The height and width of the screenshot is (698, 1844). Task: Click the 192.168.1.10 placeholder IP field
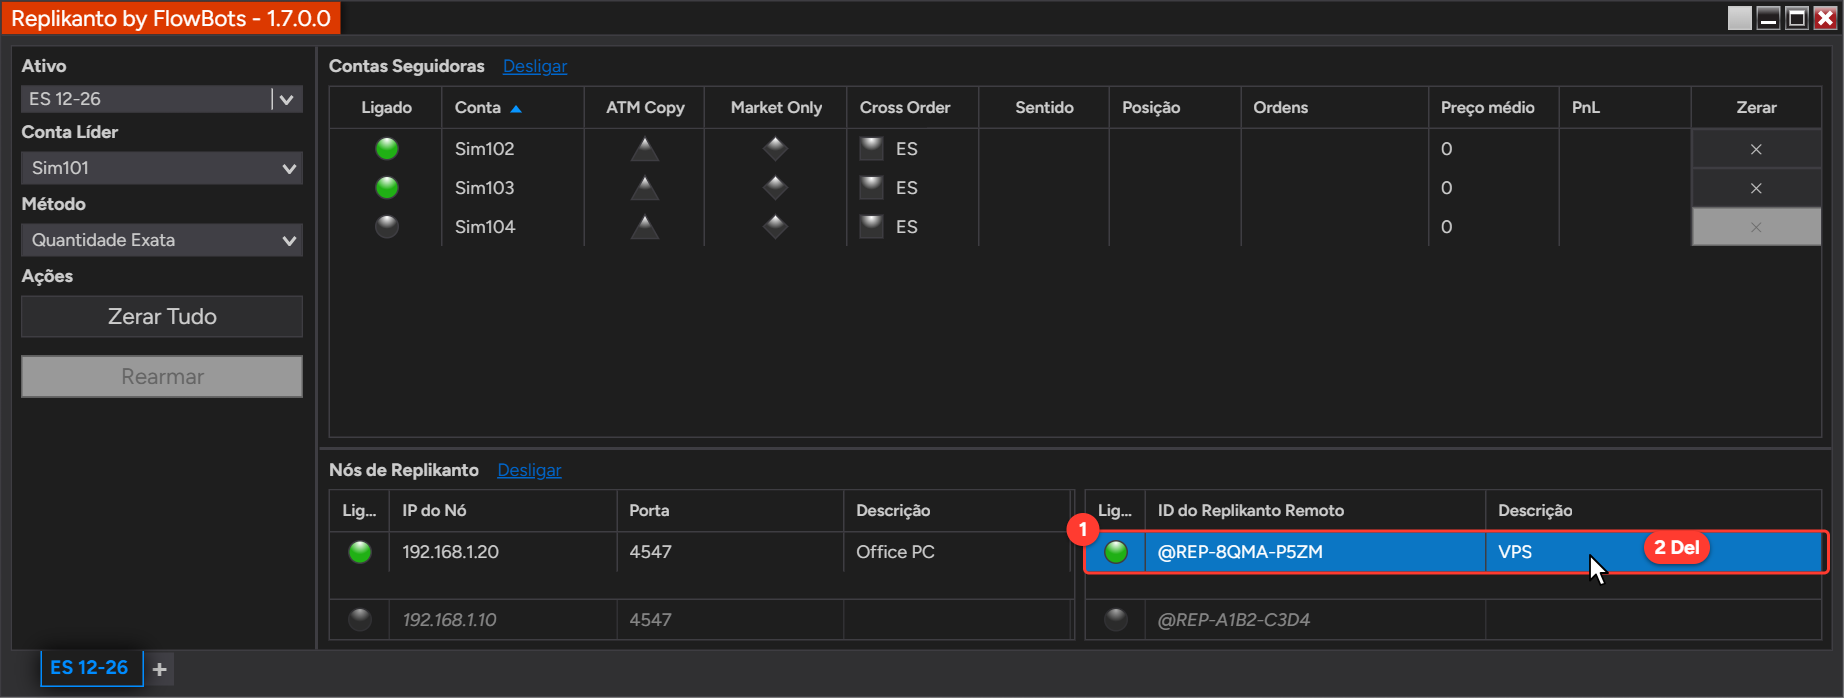click(x=503, y=620)
